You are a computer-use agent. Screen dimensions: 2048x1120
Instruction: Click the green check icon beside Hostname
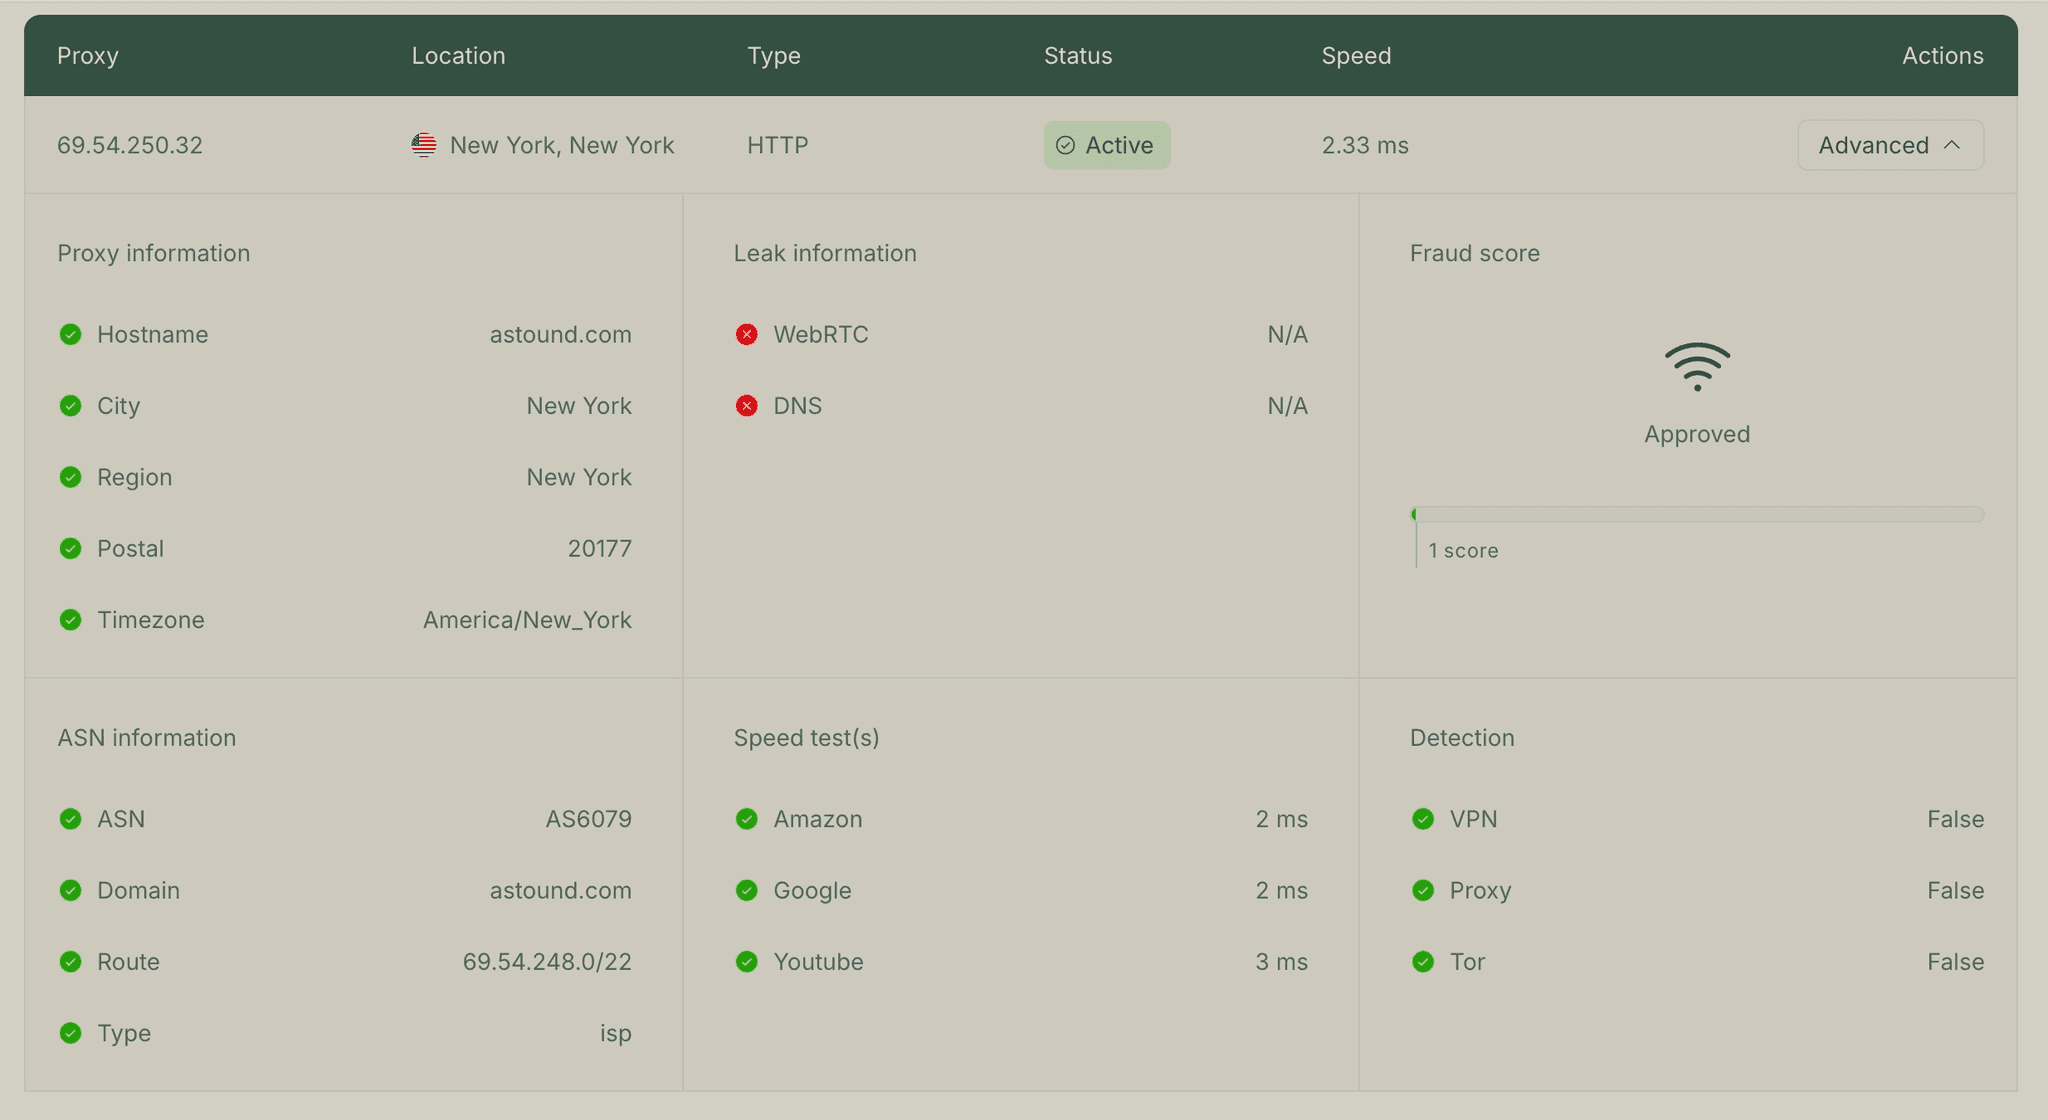tap(70, 334)
